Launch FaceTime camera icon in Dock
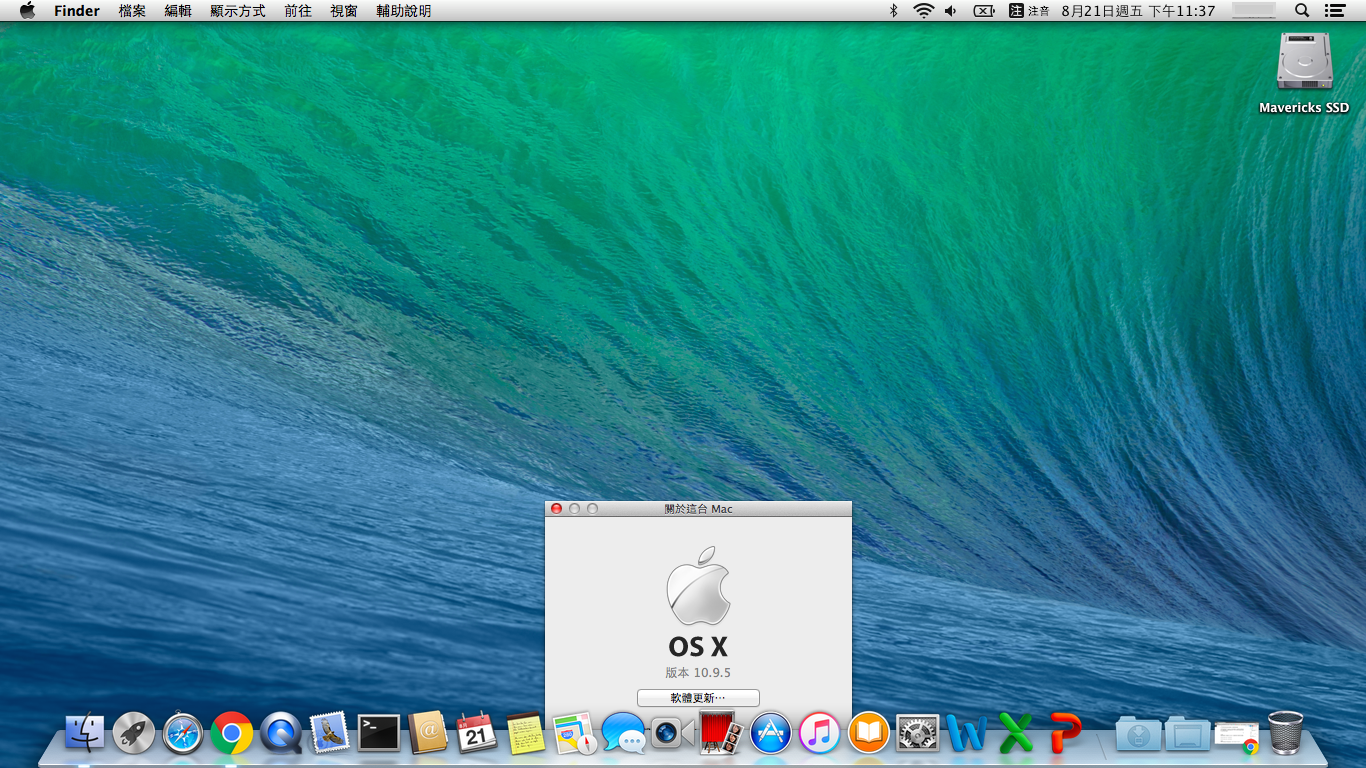 (673, 733)
